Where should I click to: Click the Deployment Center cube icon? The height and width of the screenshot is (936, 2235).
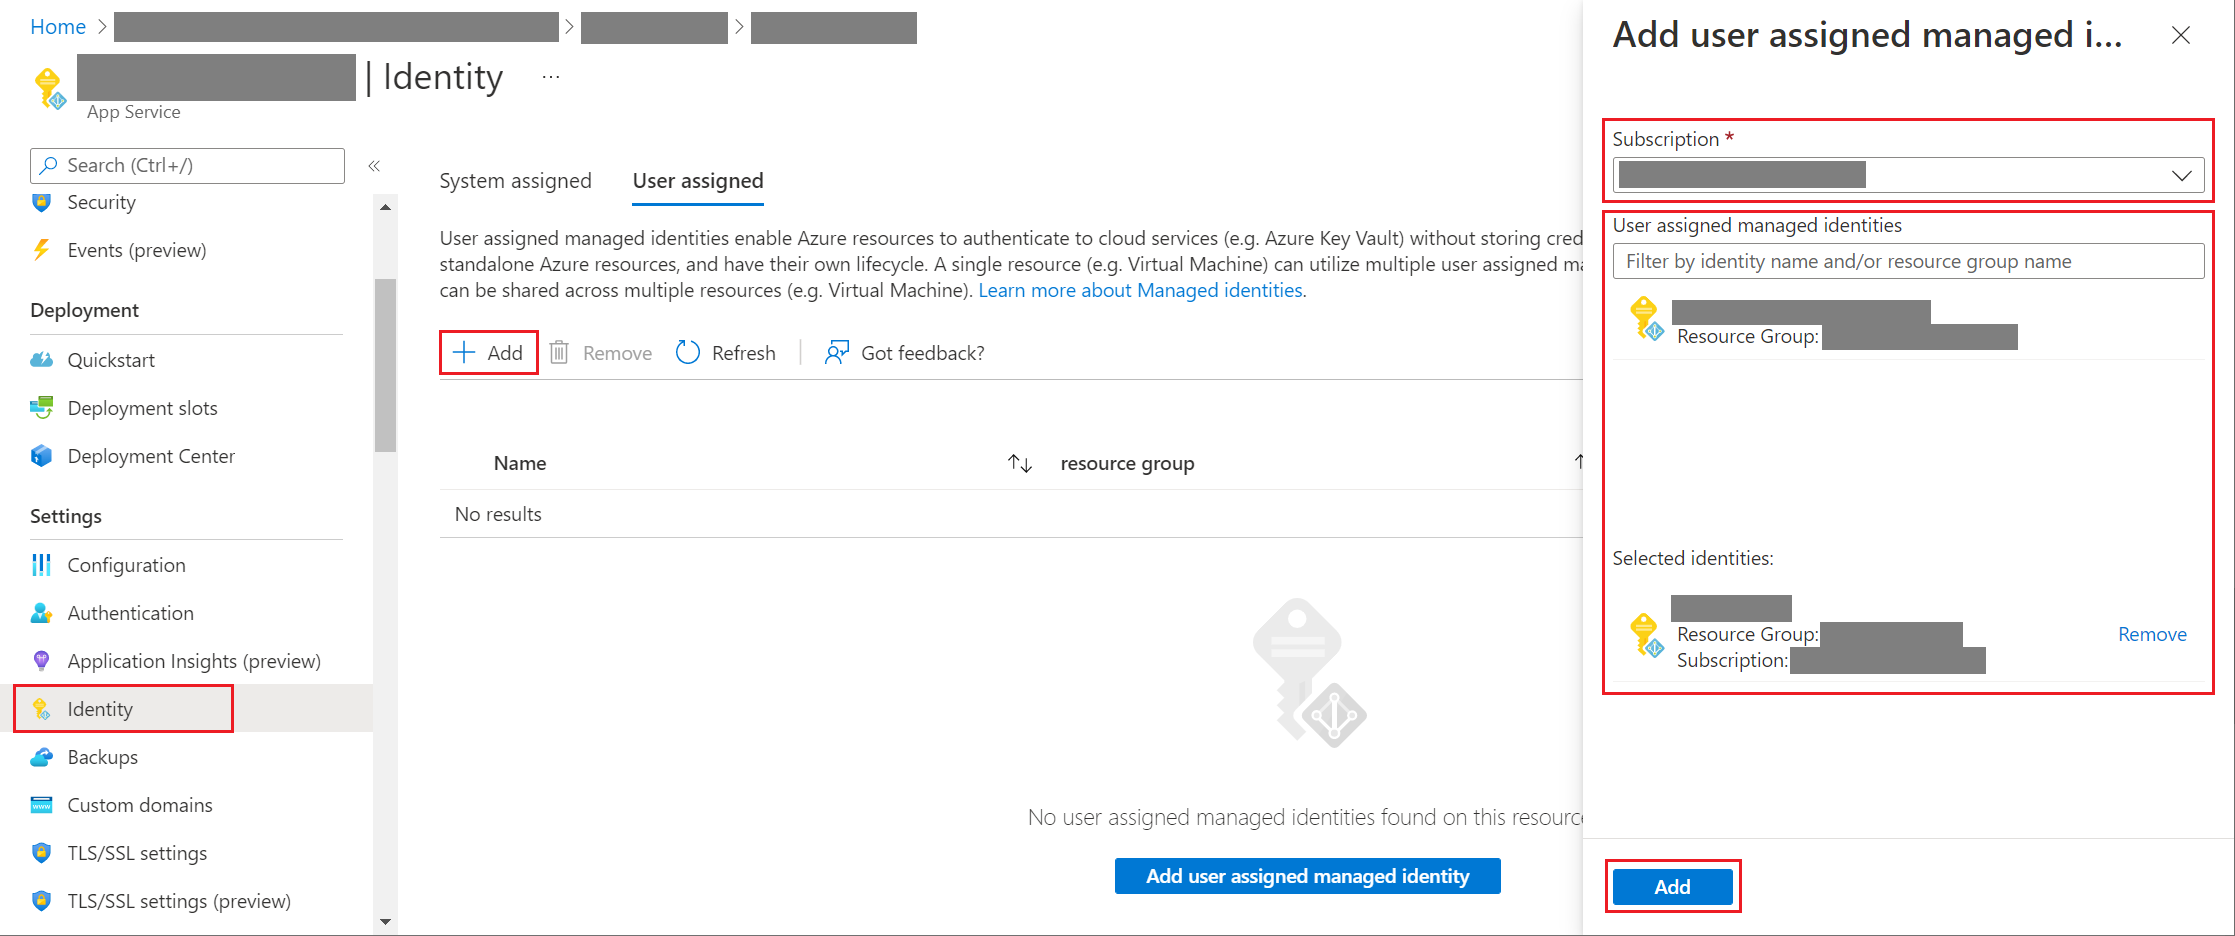pyautogui.click(x=41, y=456)
